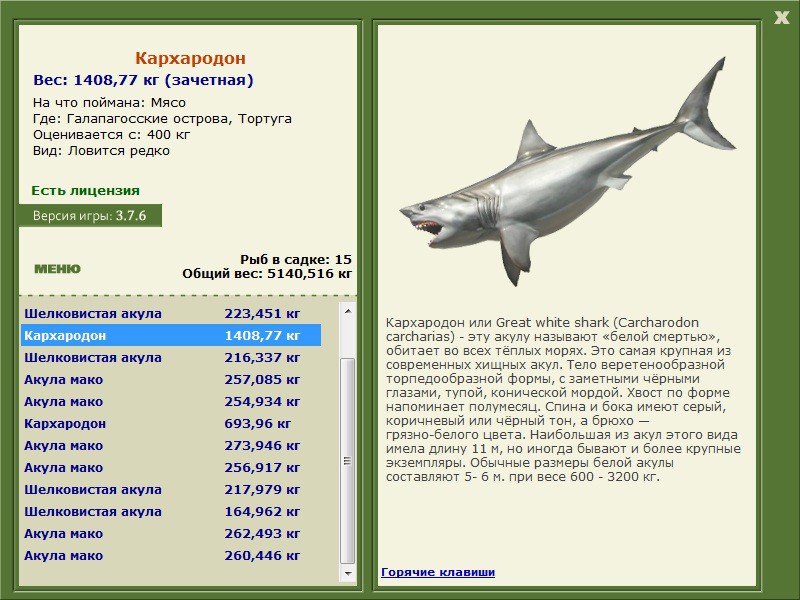Select Шелковистая акула weighing 216,337 кг
800x600 pixels.
pos(171,357)
